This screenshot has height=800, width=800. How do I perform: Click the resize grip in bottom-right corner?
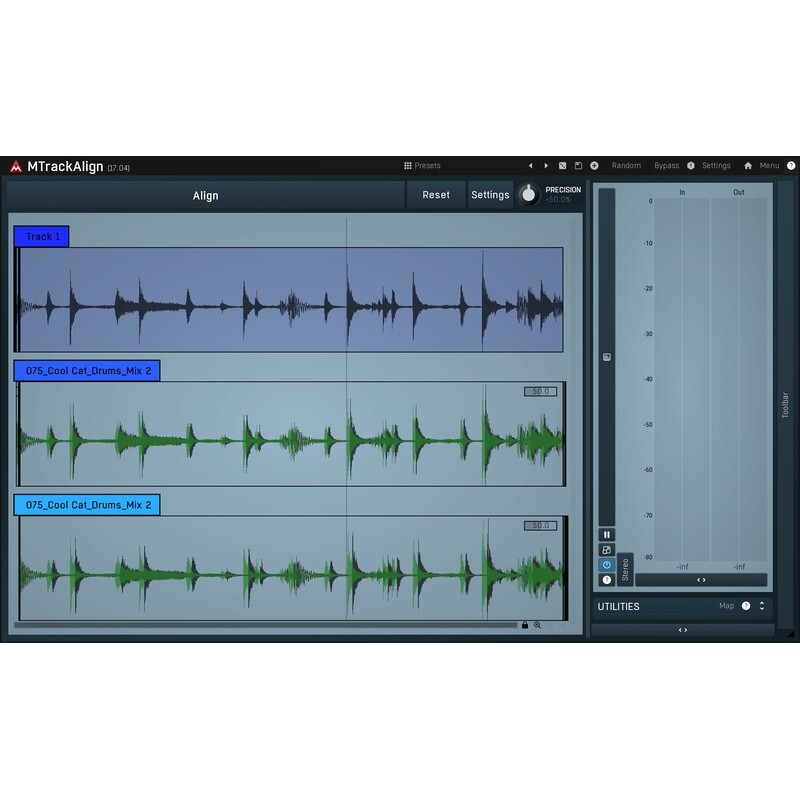coord(790,634)
